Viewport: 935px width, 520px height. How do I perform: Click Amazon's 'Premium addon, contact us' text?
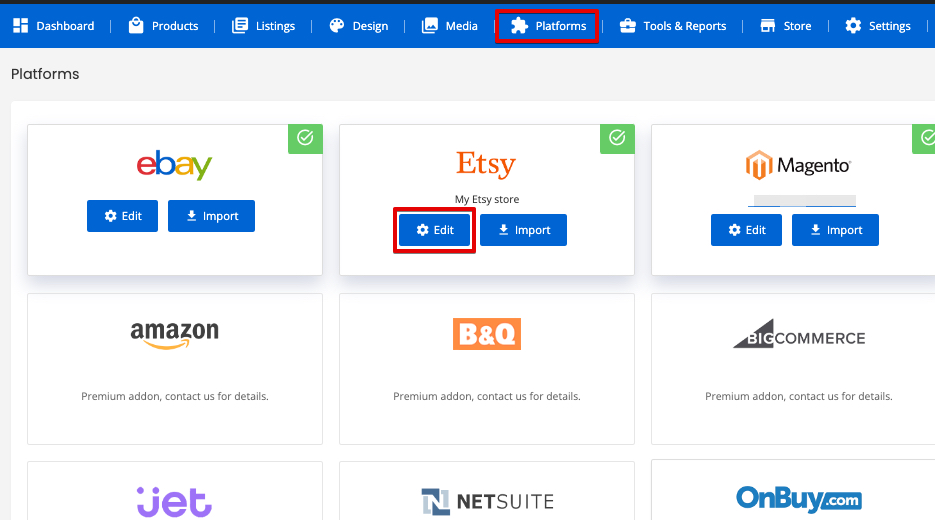pos(175,397)
